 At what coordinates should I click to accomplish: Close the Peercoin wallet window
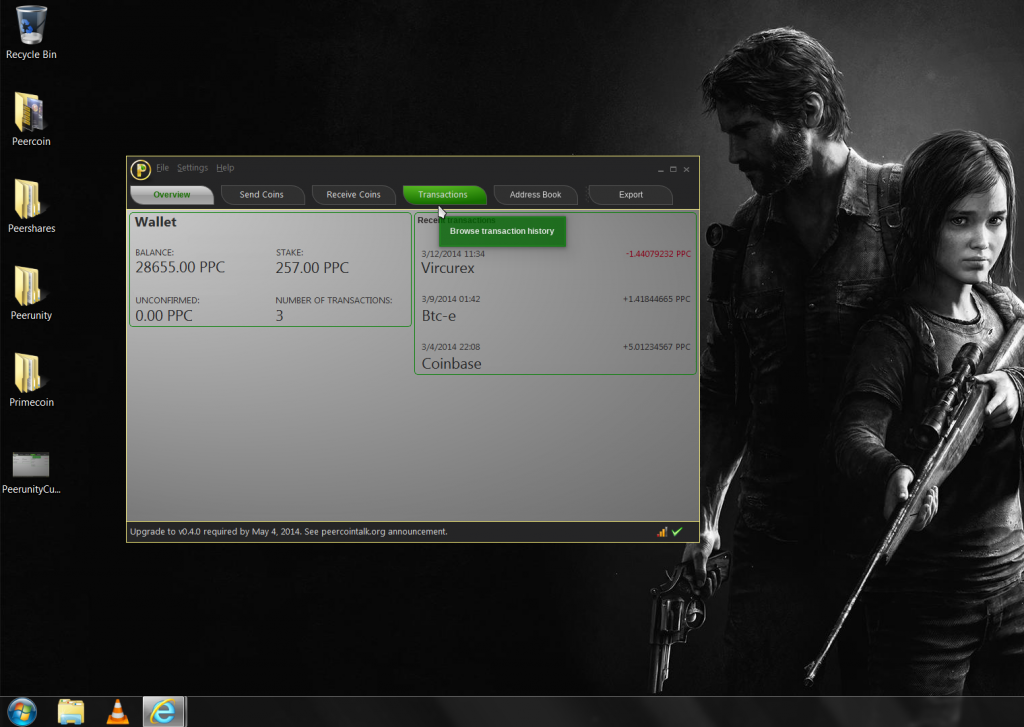pyautogui.click(x=686, y=170)
